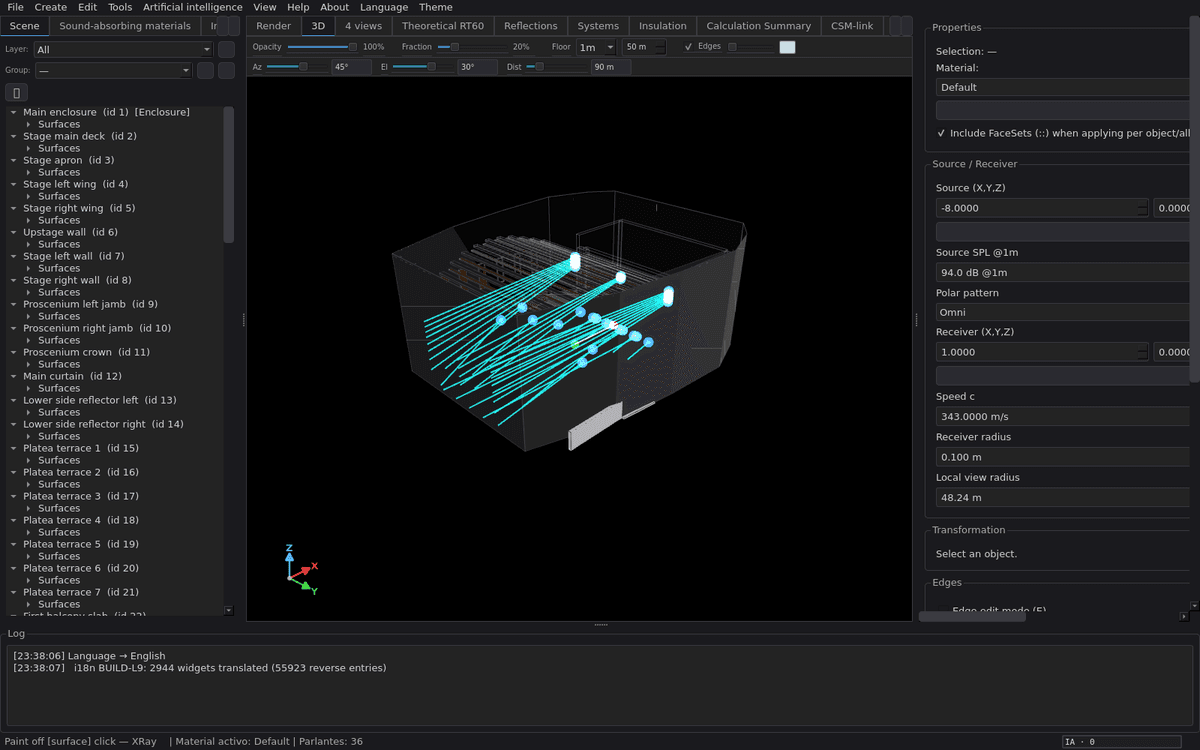Click the unlabeled button beside the Layer dropdown
This screenshot has width=1200, height=750.
coord(227,49)
